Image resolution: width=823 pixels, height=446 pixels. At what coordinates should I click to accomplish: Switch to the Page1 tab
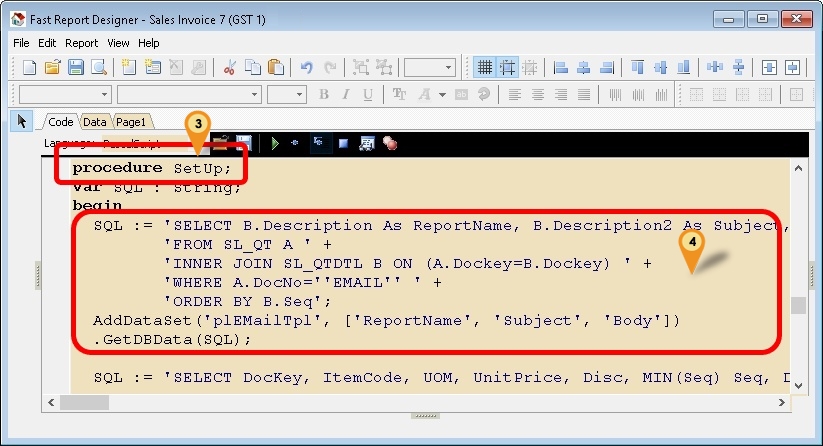[x=130, y=121]
